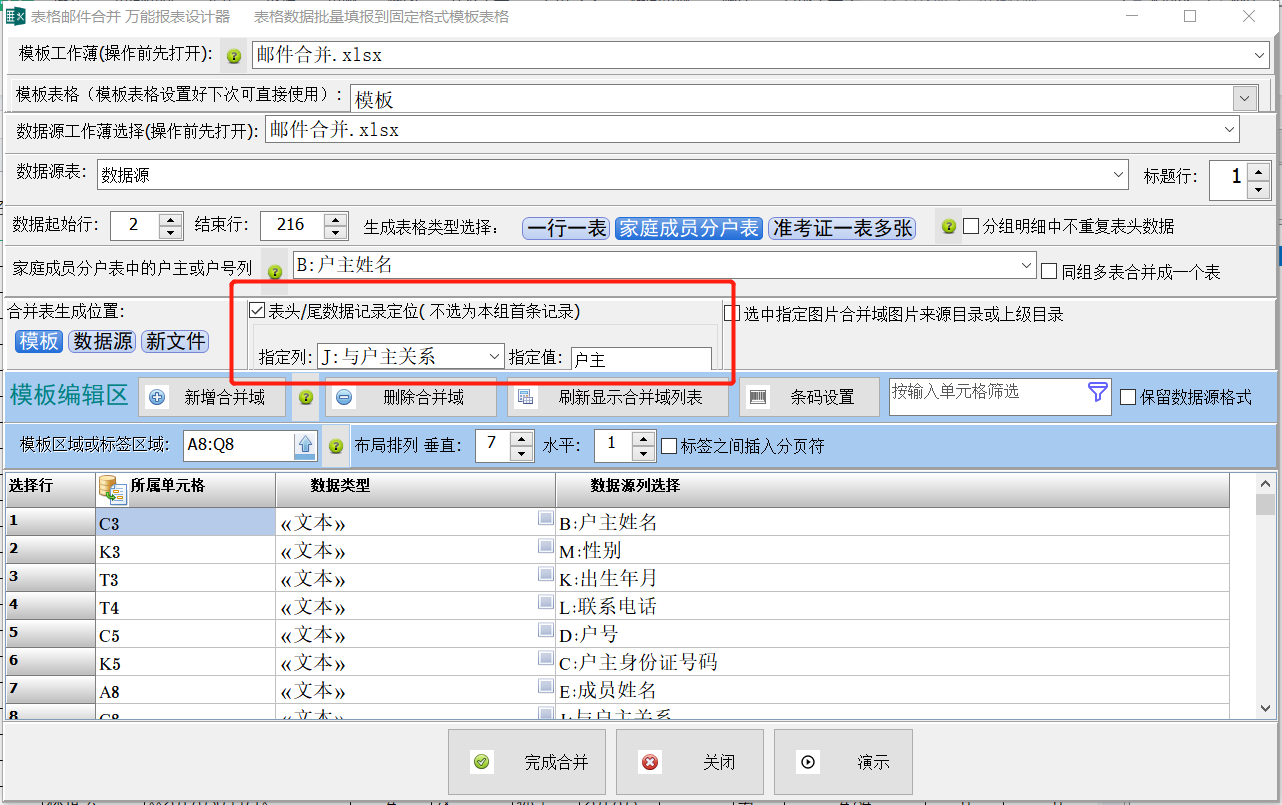Decrease 结束行 216 with down arrow
This screenshot has height=805, width=1282.
pyautogui.click(x=336, y=232)
